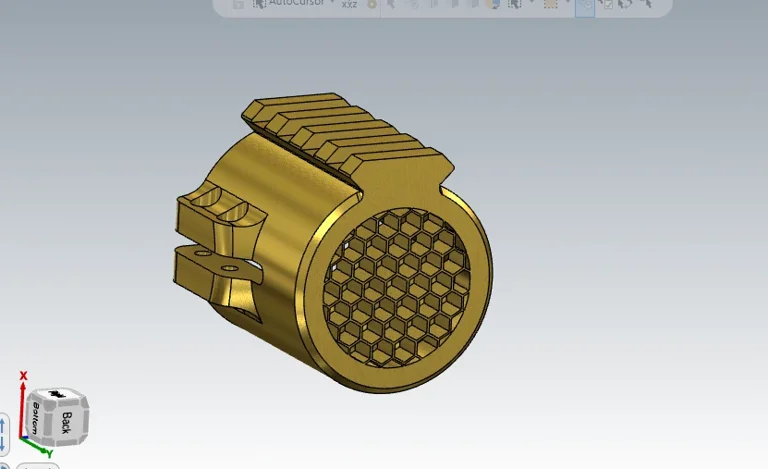Image resolution: width=768 pixels, height=469 pixels.
Task: Click the cursor icon at the toolbar's right end
Action: click(647, 4)
